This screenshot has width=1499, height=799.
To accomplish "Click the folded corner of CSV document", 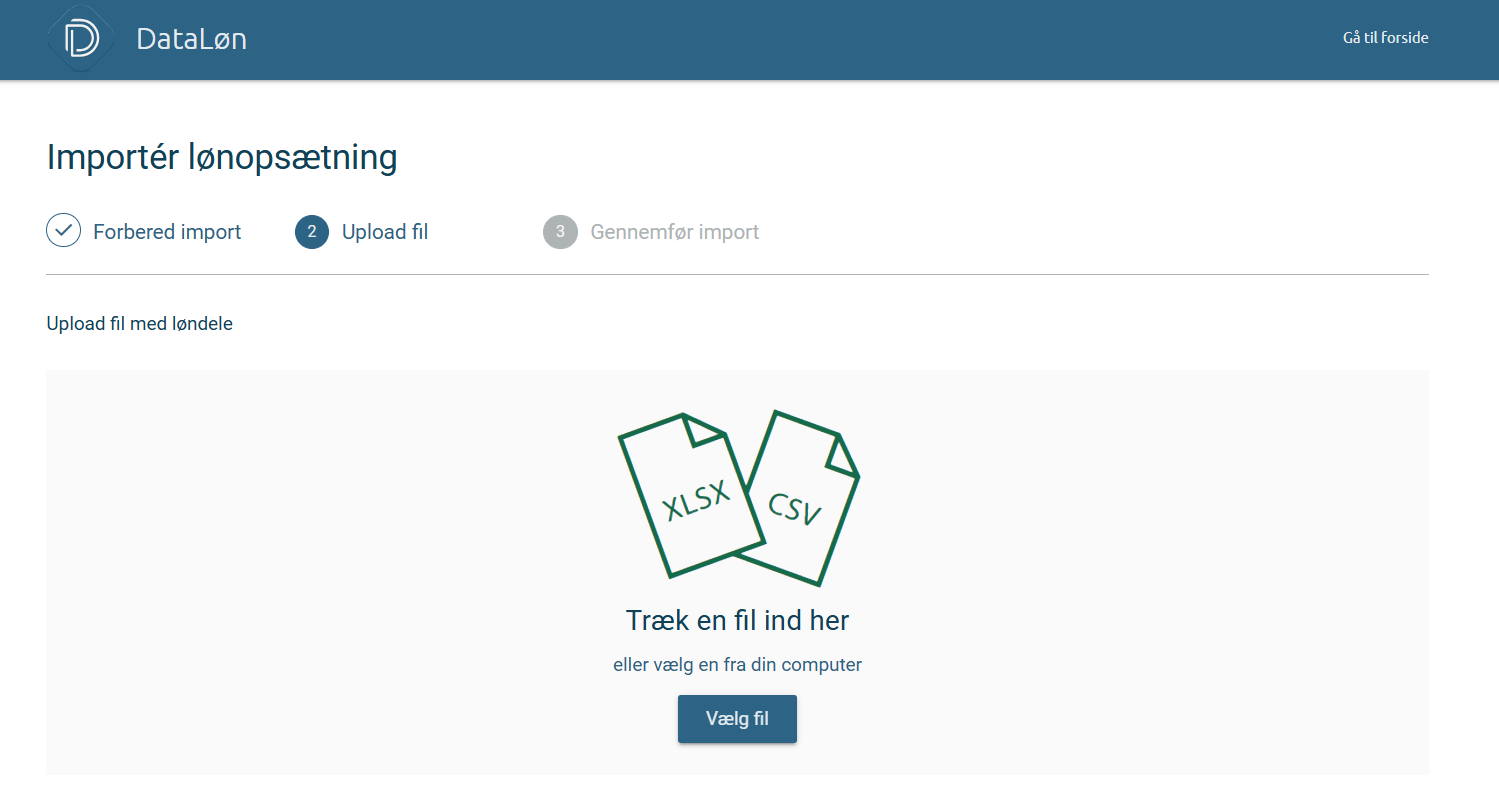I will pos(843,455).
